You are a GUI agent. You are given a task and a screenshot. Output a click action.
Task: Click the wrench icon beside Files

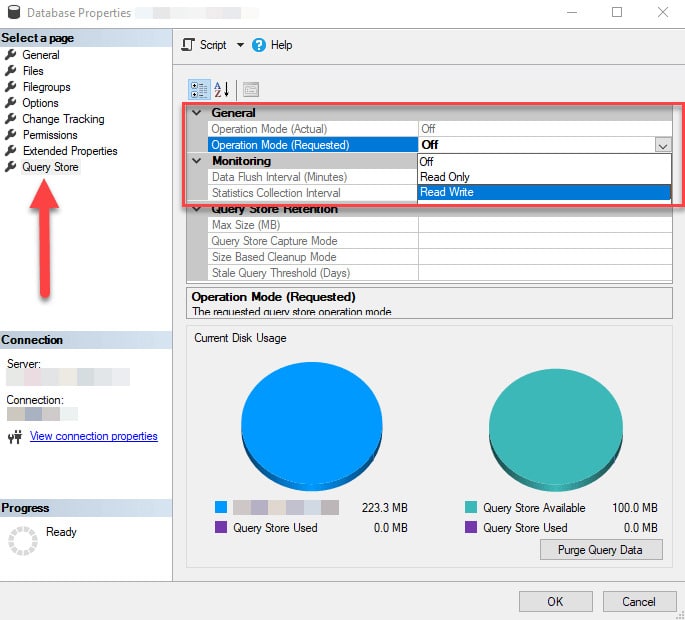[11, 70]
